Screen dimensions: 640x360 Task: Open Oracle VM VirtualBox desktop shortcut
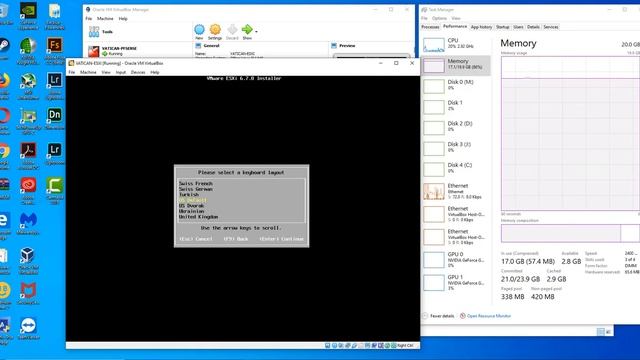[28, 260]
